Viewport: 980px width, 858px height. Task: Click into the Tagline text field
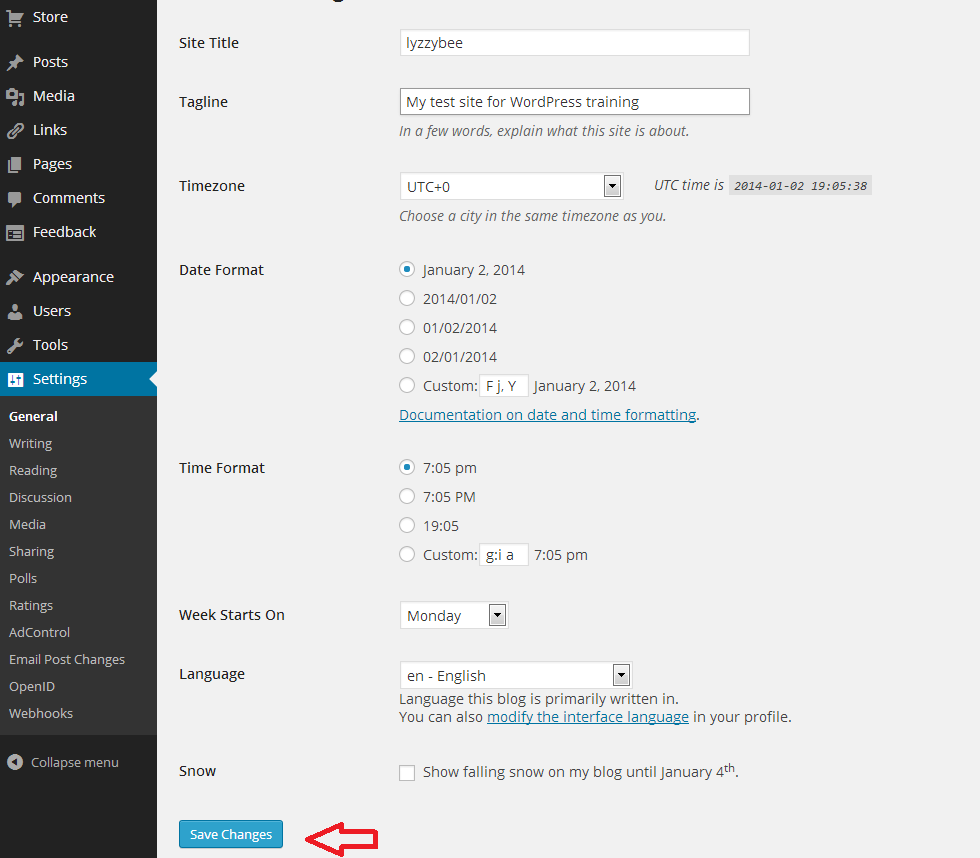pyautogui.click(x=574, y=101)
